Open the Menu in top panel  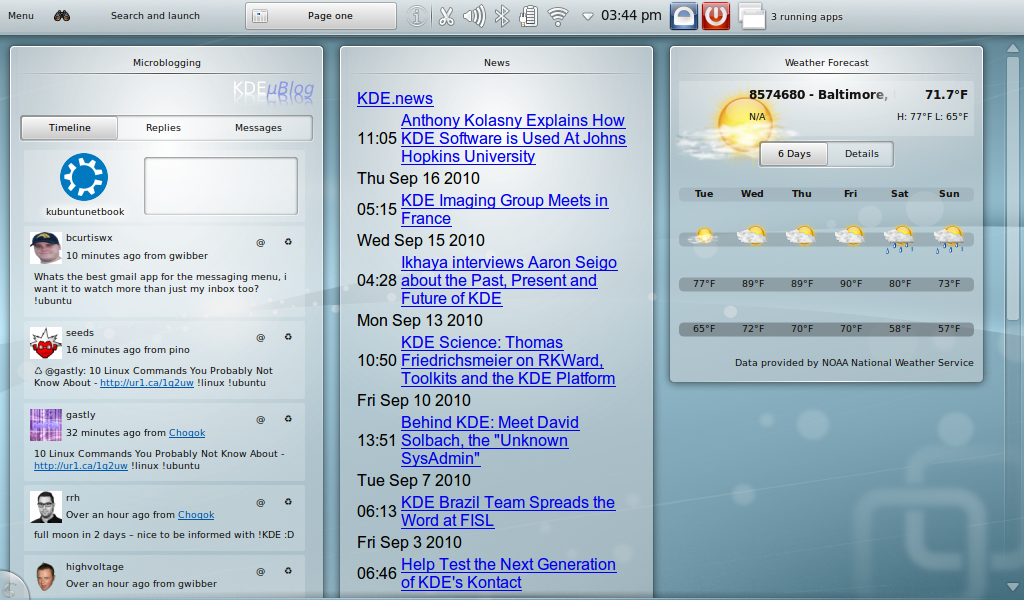tap(21, 16)
